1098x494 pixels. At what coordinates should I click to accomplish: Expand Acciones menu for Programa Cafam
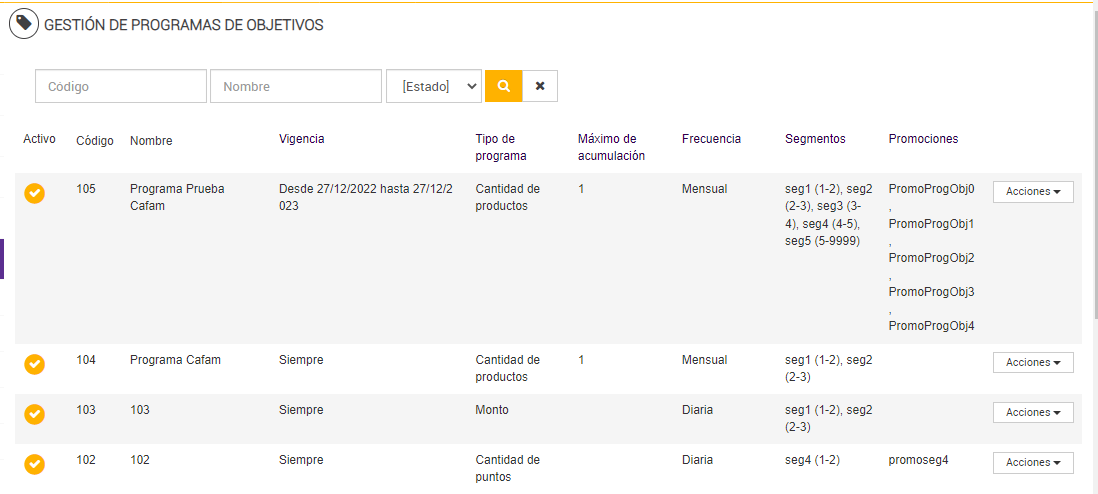(x=1033, y=362)
